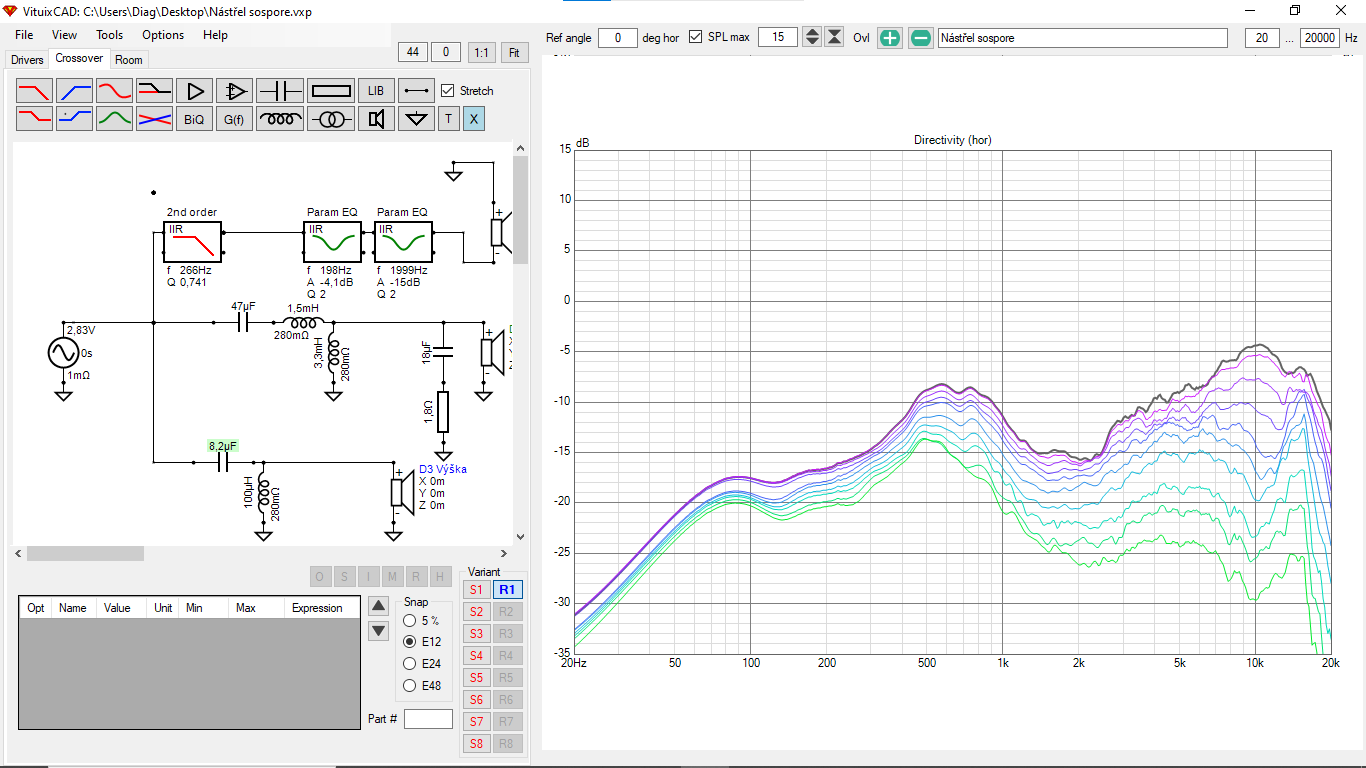Image resolution: width=1366 pixels, height=768 pixels.
Task: Click the start frequency field showing 20
Action: pyautogui.click(x=1262, y=38)
